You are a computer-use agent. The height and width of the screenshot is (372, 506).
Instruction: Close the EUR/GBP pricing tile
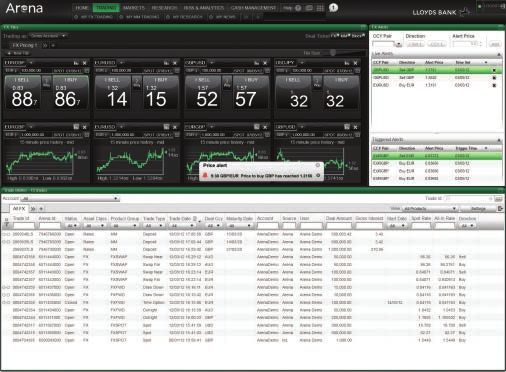[85, 63]
